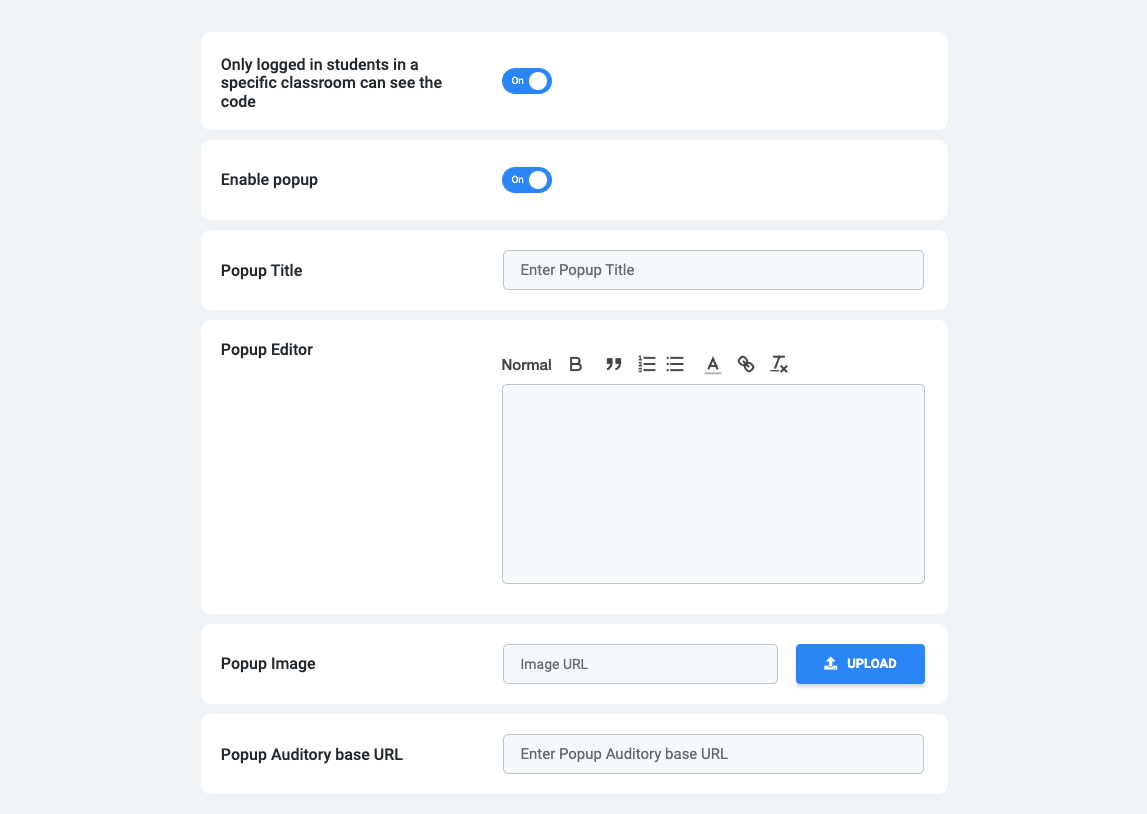Click the upload arrow icon
Screen dimensions: 1147x814
pos(830,664)
